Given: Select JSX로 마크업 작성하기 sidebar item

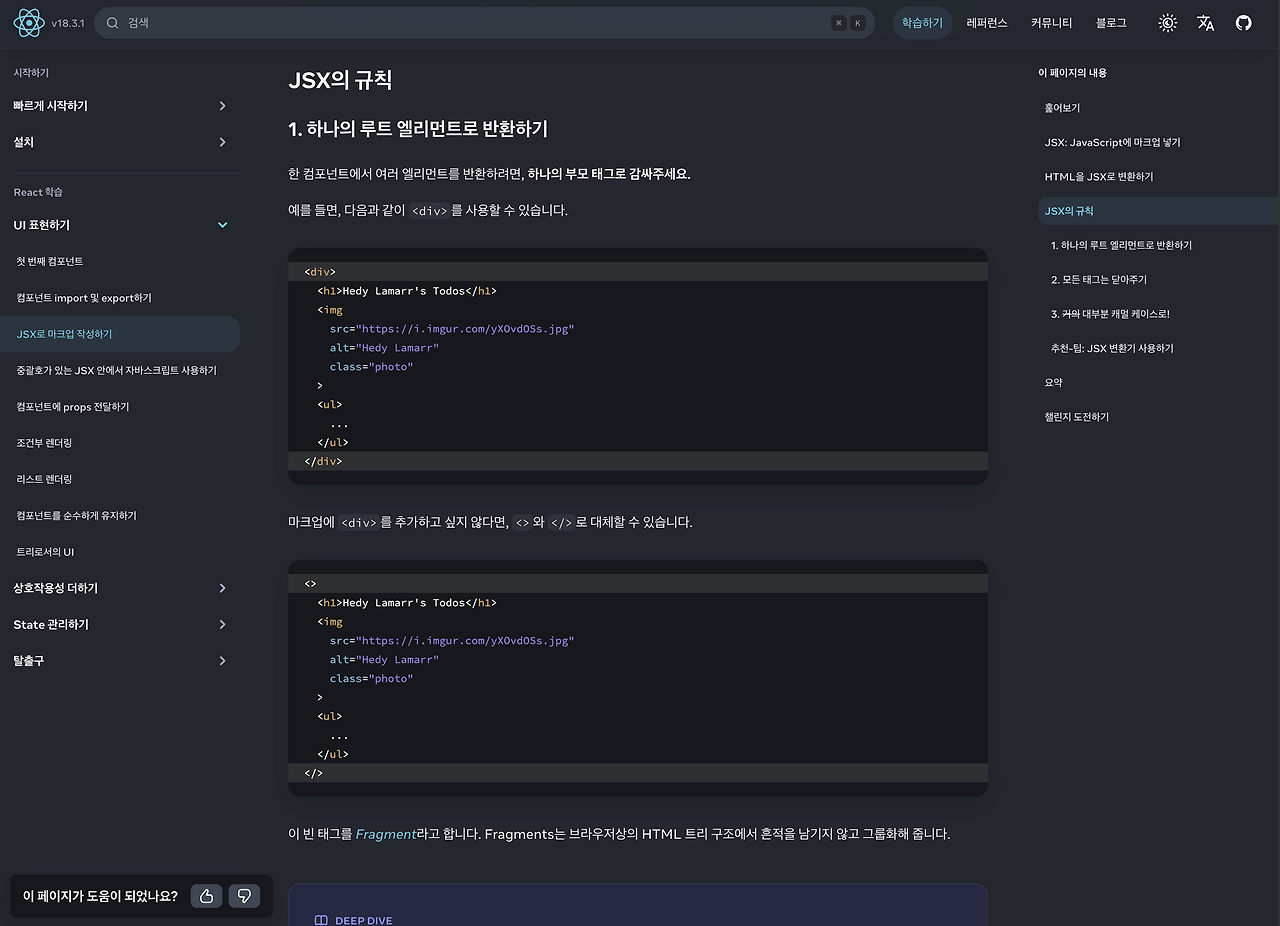Looking at the screenshot, I should 120,334.
